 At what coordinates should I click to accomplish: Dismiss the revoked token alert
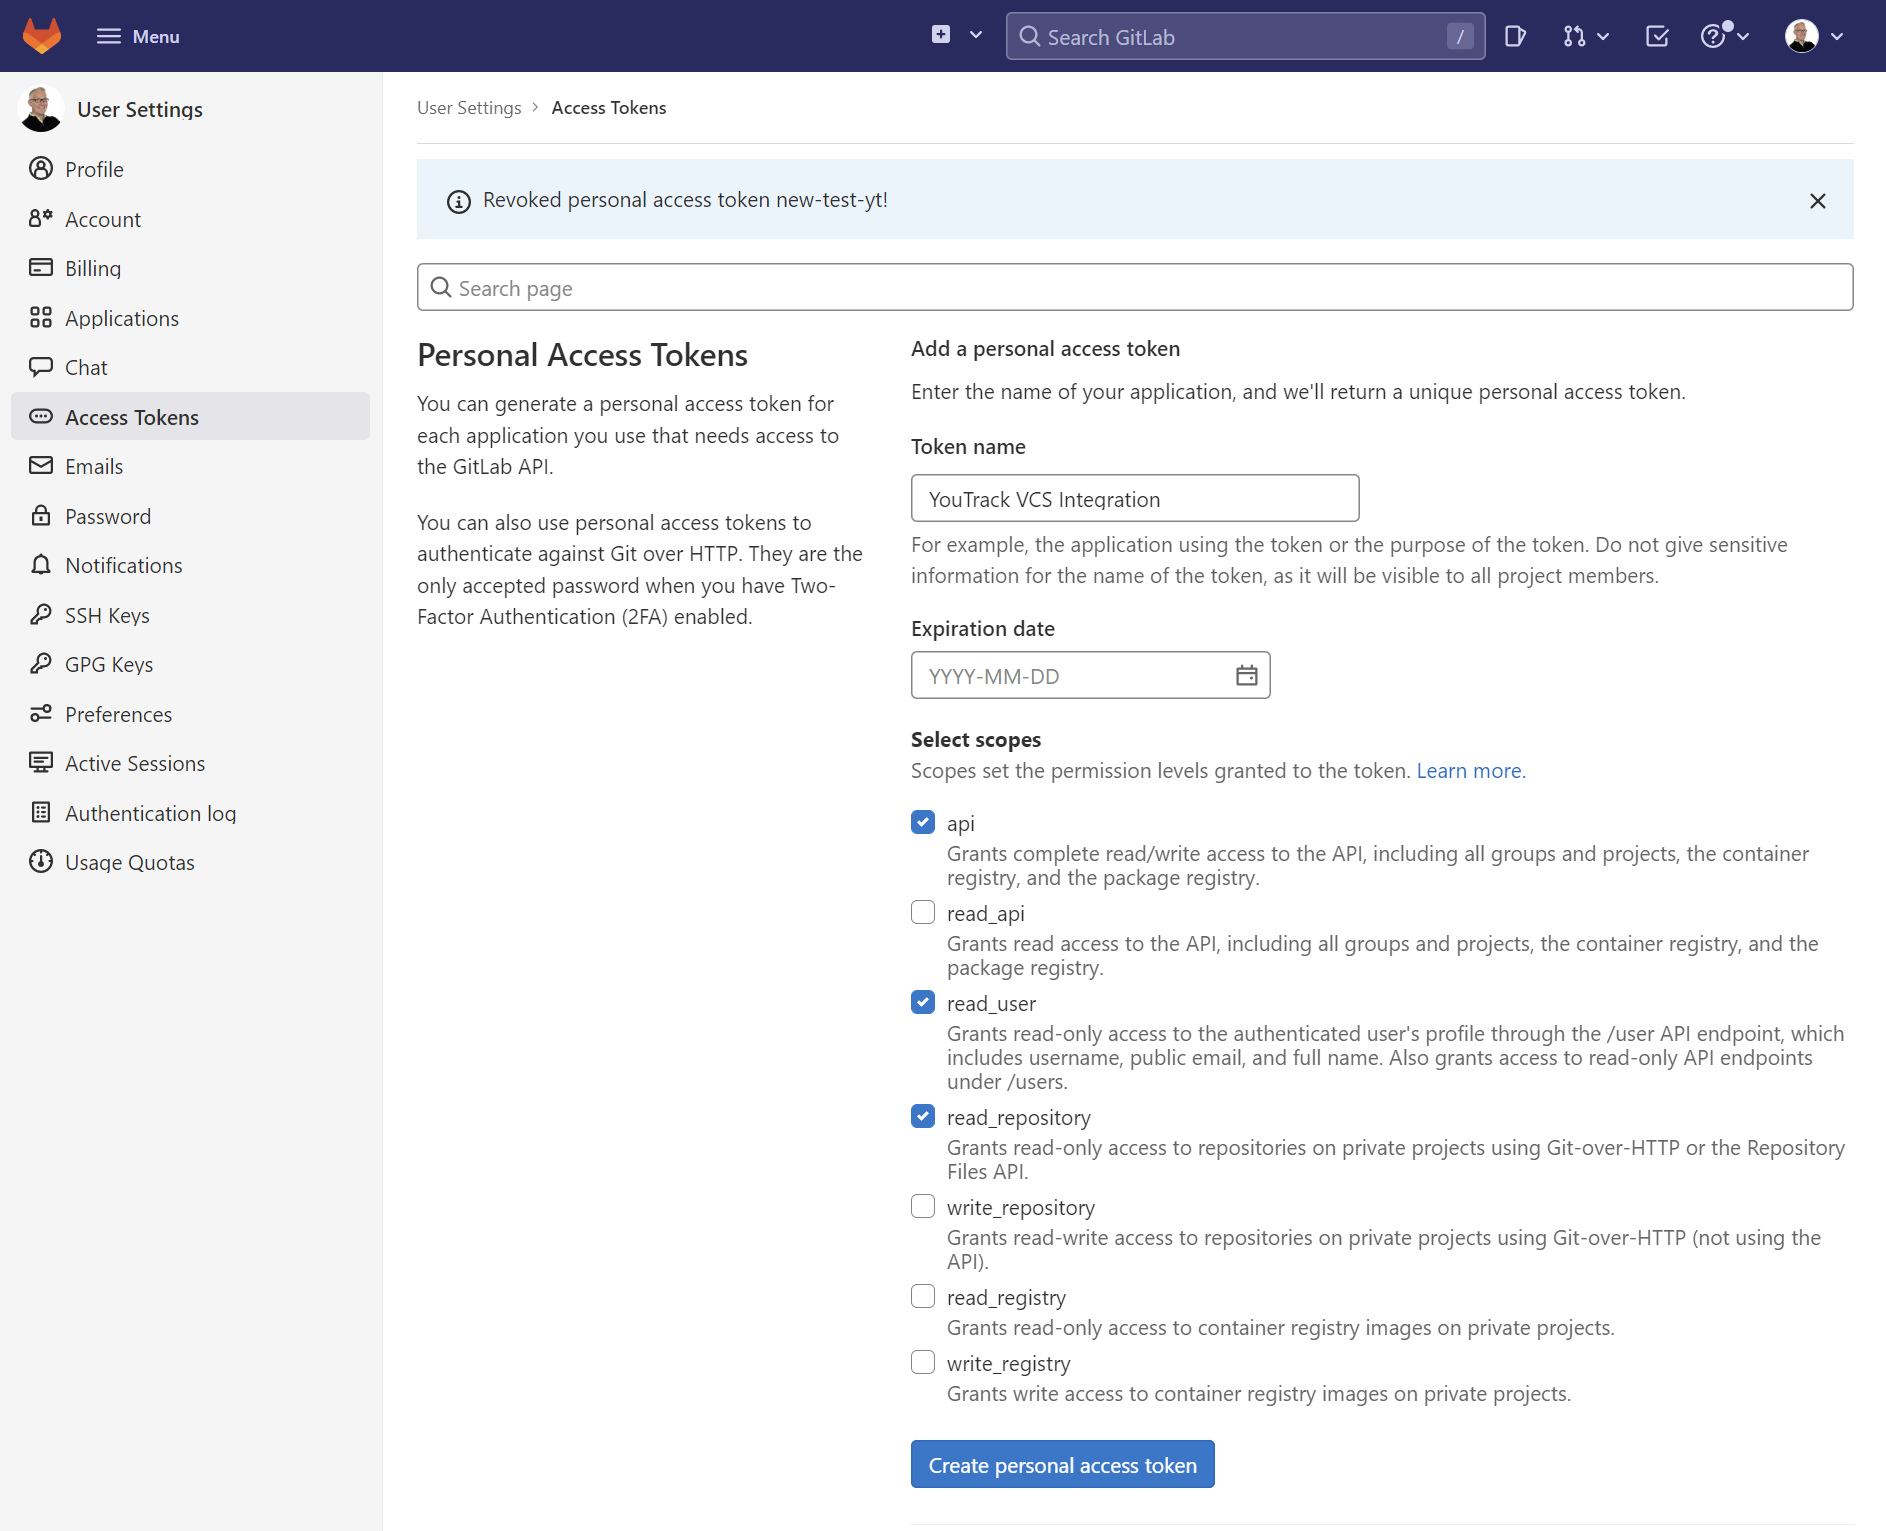click(x=1817, y=200)
